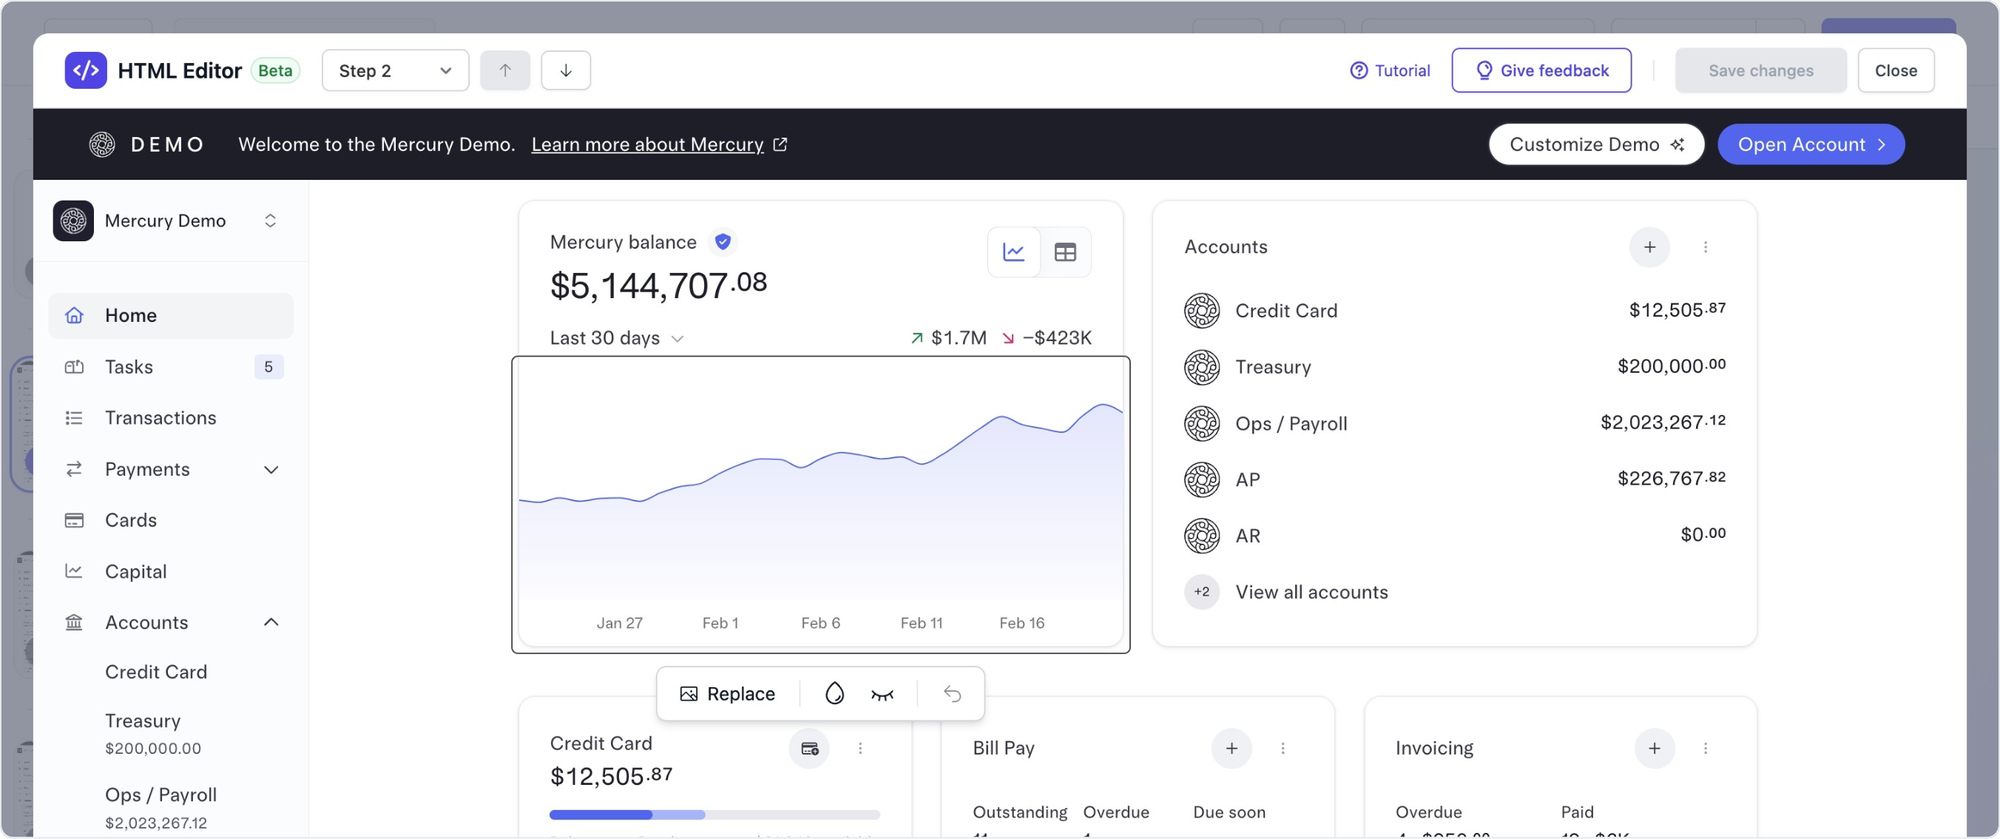Click the undo arrow in image toolbar
Viewport: 2000px width, 839px height.
tap(952, 694)
